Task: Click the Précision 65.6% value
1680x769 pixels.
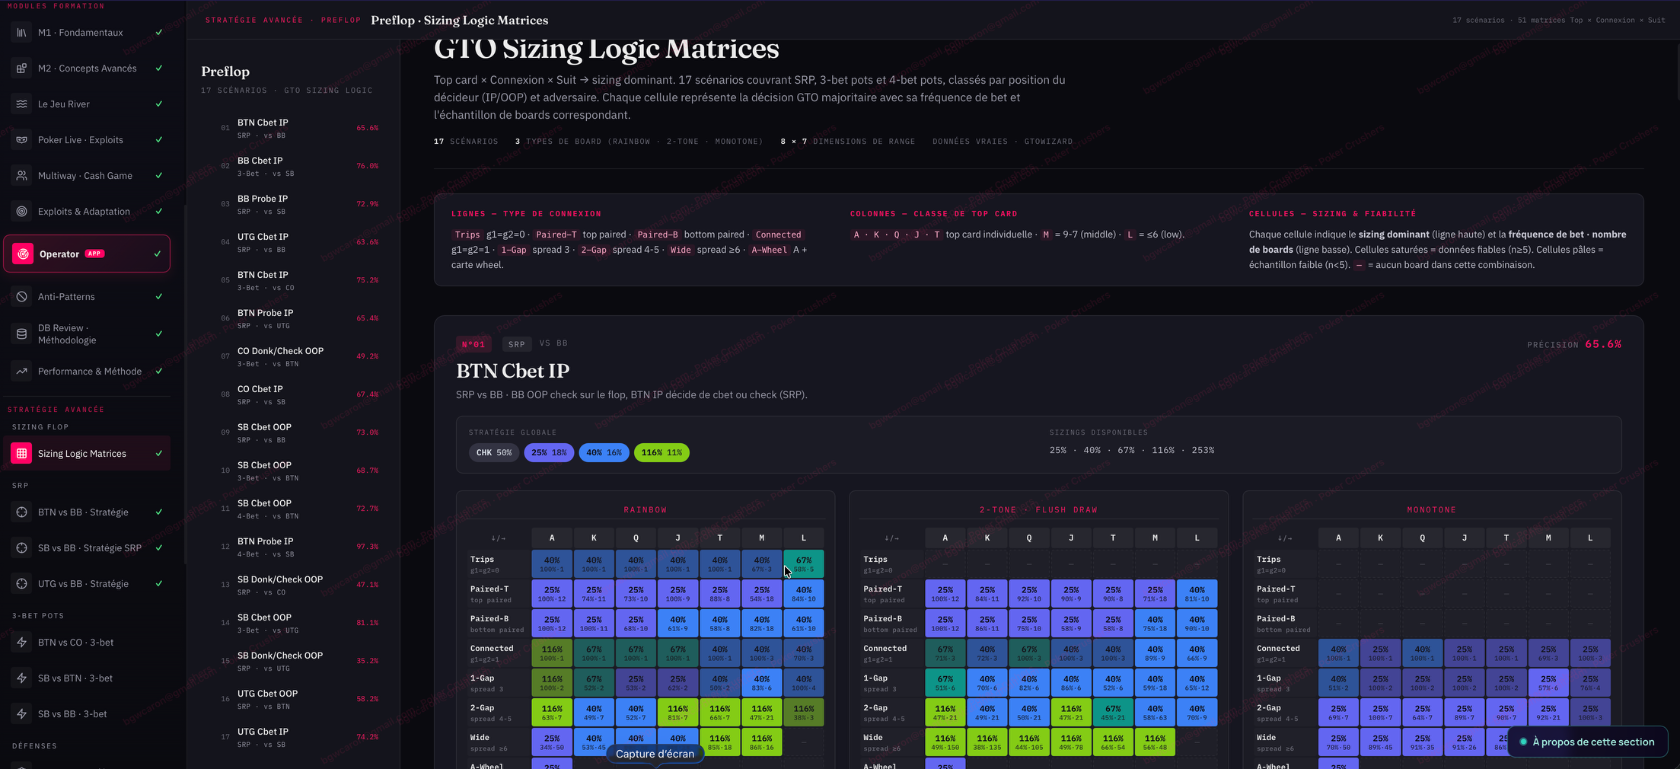Action: (1603, 344)
